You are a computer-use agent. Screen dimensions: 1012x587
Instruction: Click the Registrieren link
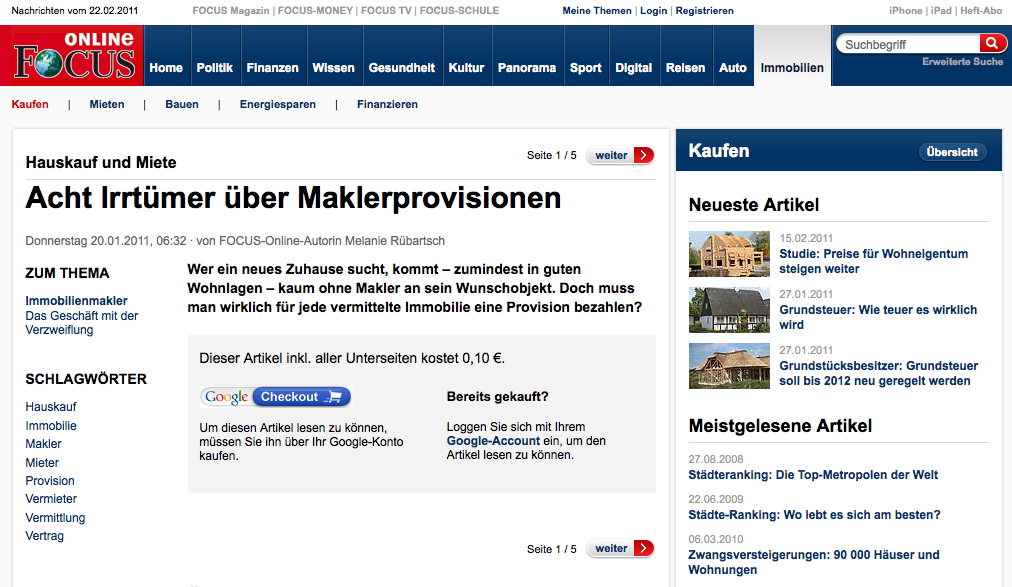[x=704, y=10]
